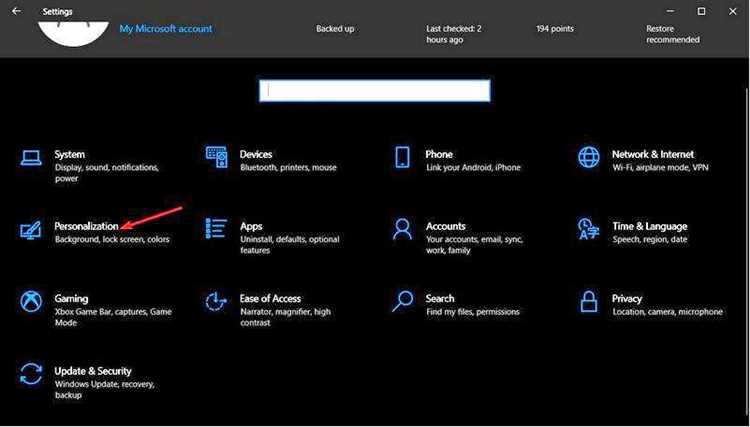Image resolution: width=750 pixels, height=427 pixels.
Task: Open the My Microsoft account link
Action: click(166, 29)
